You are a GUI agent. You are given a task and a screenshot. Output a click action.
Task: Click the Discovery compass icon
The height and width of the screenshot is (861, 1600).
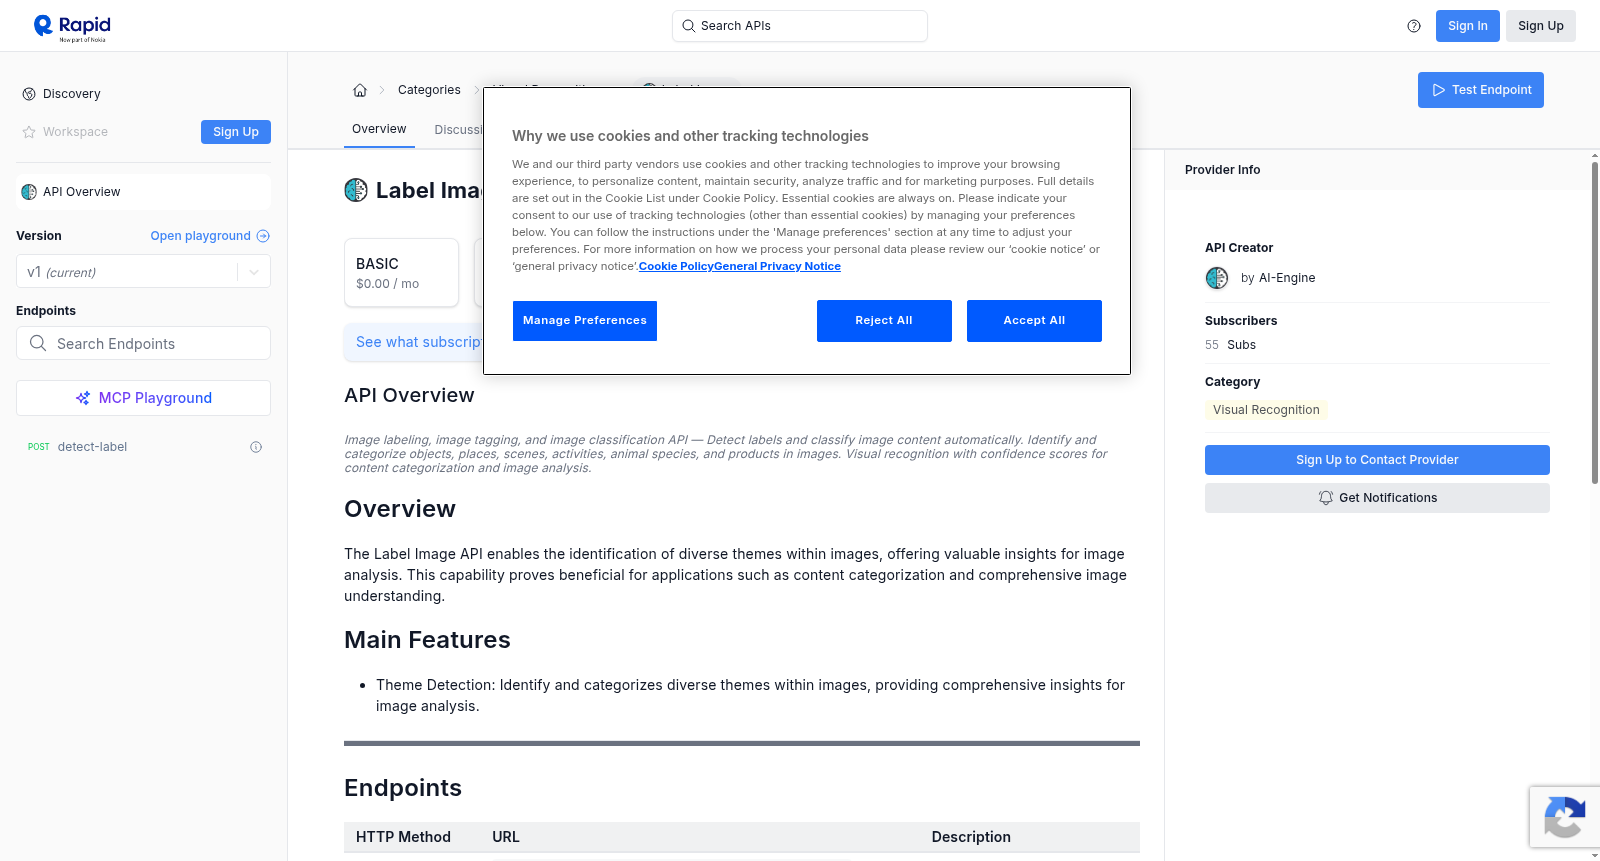tap(29, 94)
